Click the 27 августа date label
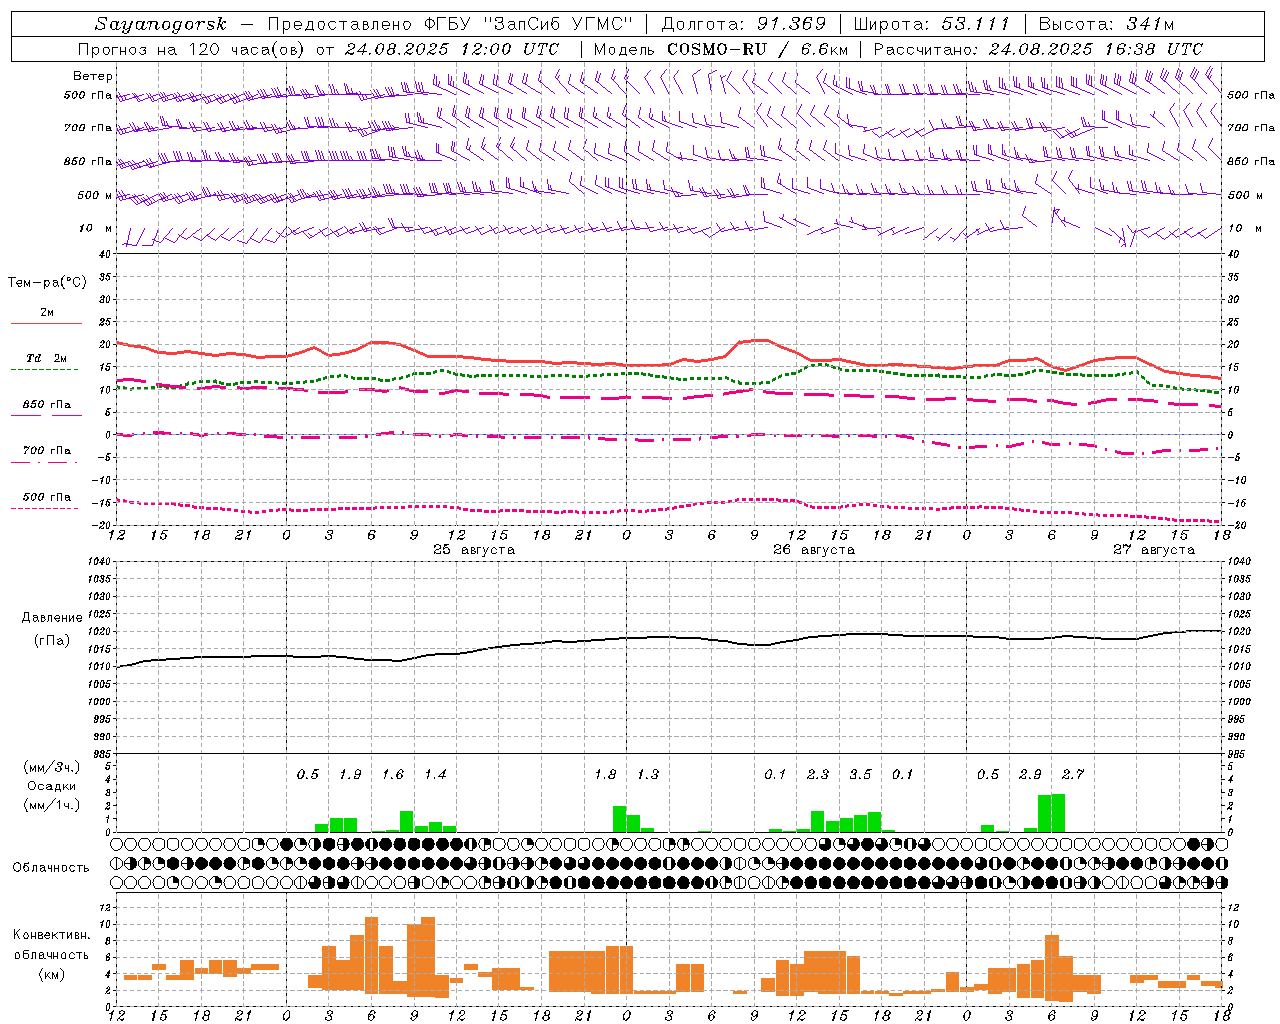 click(1153, 550)
